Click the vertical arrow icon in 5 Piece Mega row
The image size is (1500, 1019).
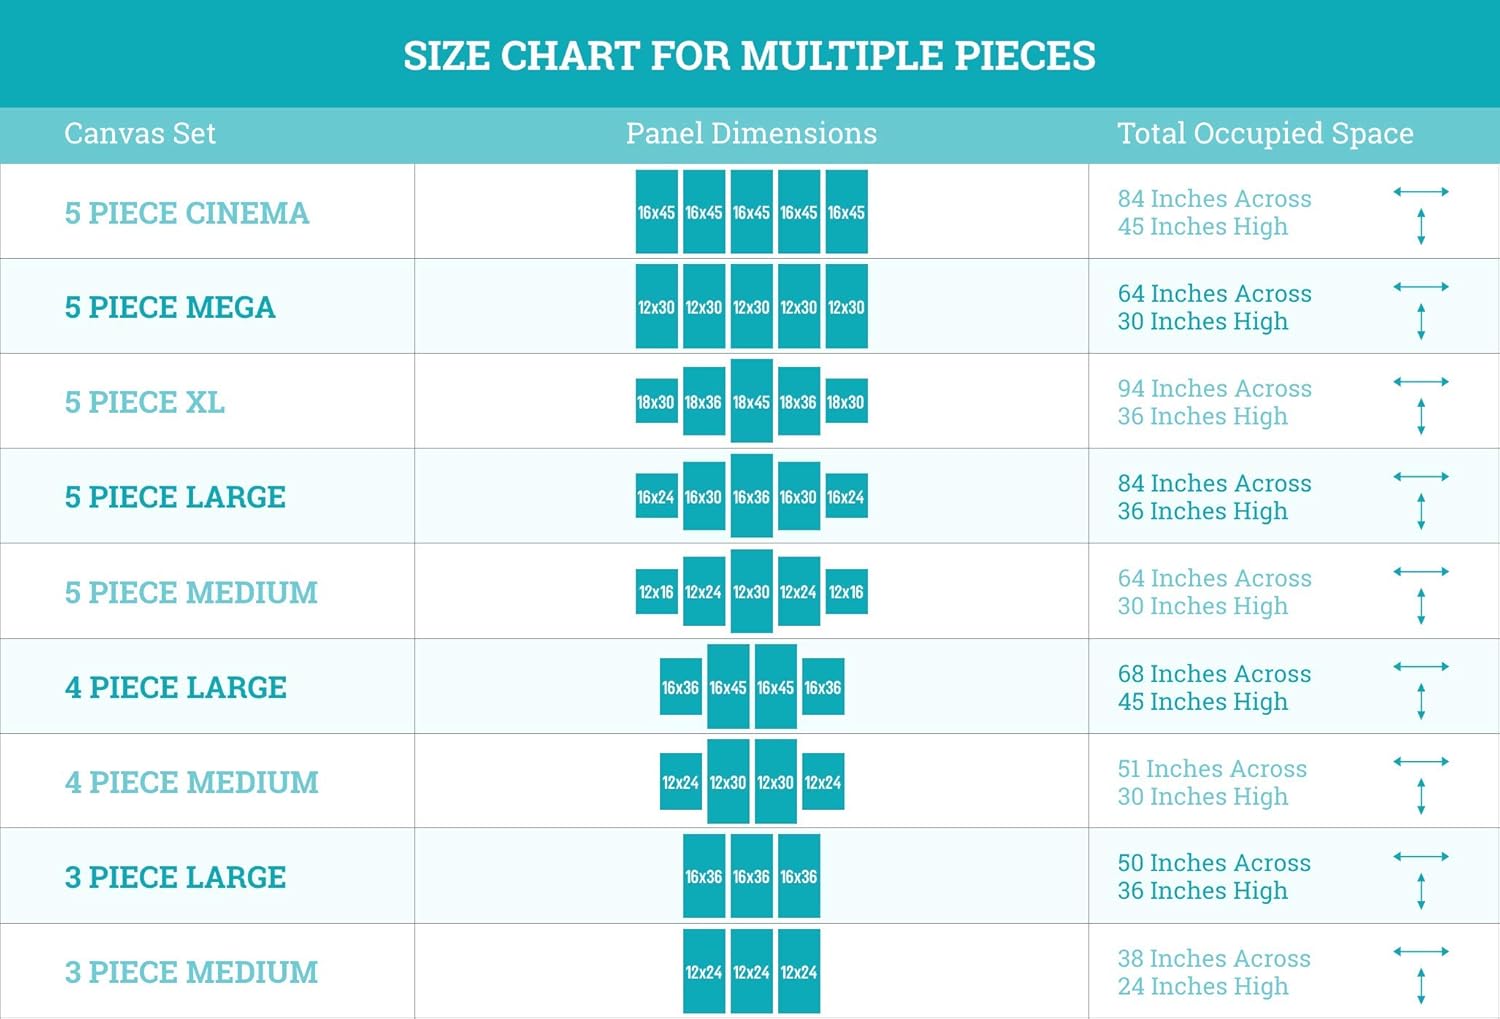1421,322
